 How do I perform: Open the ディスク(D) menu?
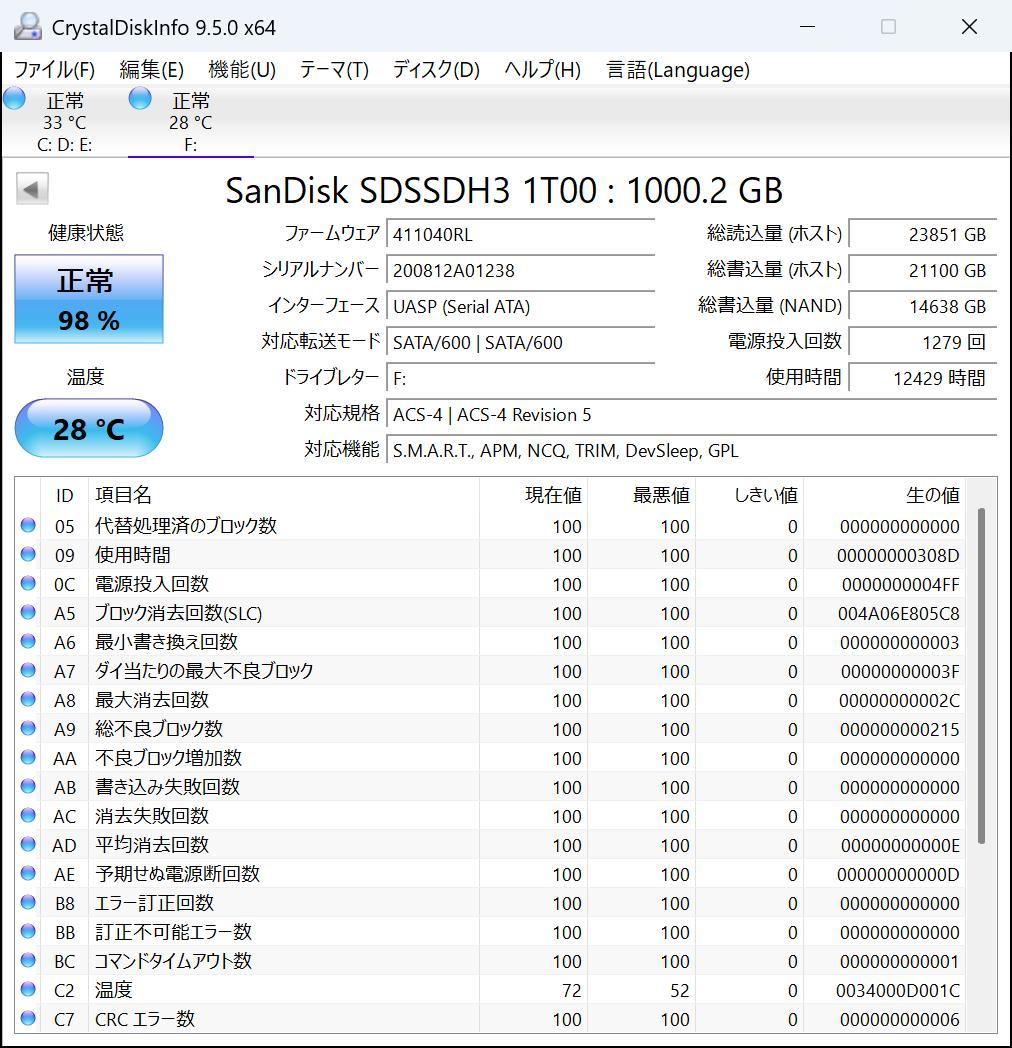point(436,70)
